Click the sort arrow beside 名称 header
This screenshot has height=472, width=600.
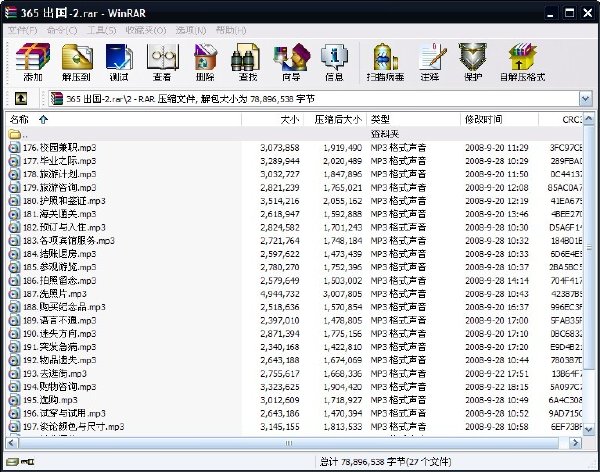[x=43, y=120]
